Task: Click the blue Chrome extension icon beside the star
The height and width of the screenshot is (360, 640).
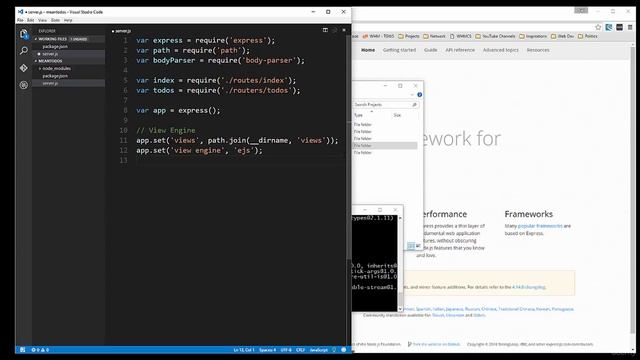Action: [609, 27]
